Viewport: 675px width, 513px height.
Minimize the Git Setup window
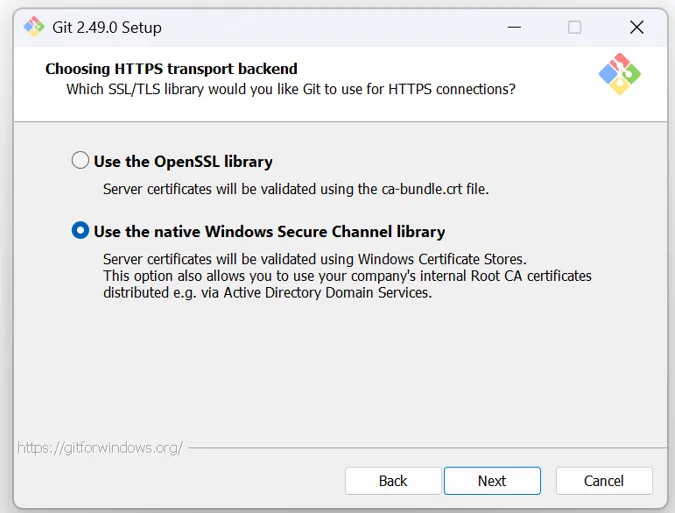513,27
